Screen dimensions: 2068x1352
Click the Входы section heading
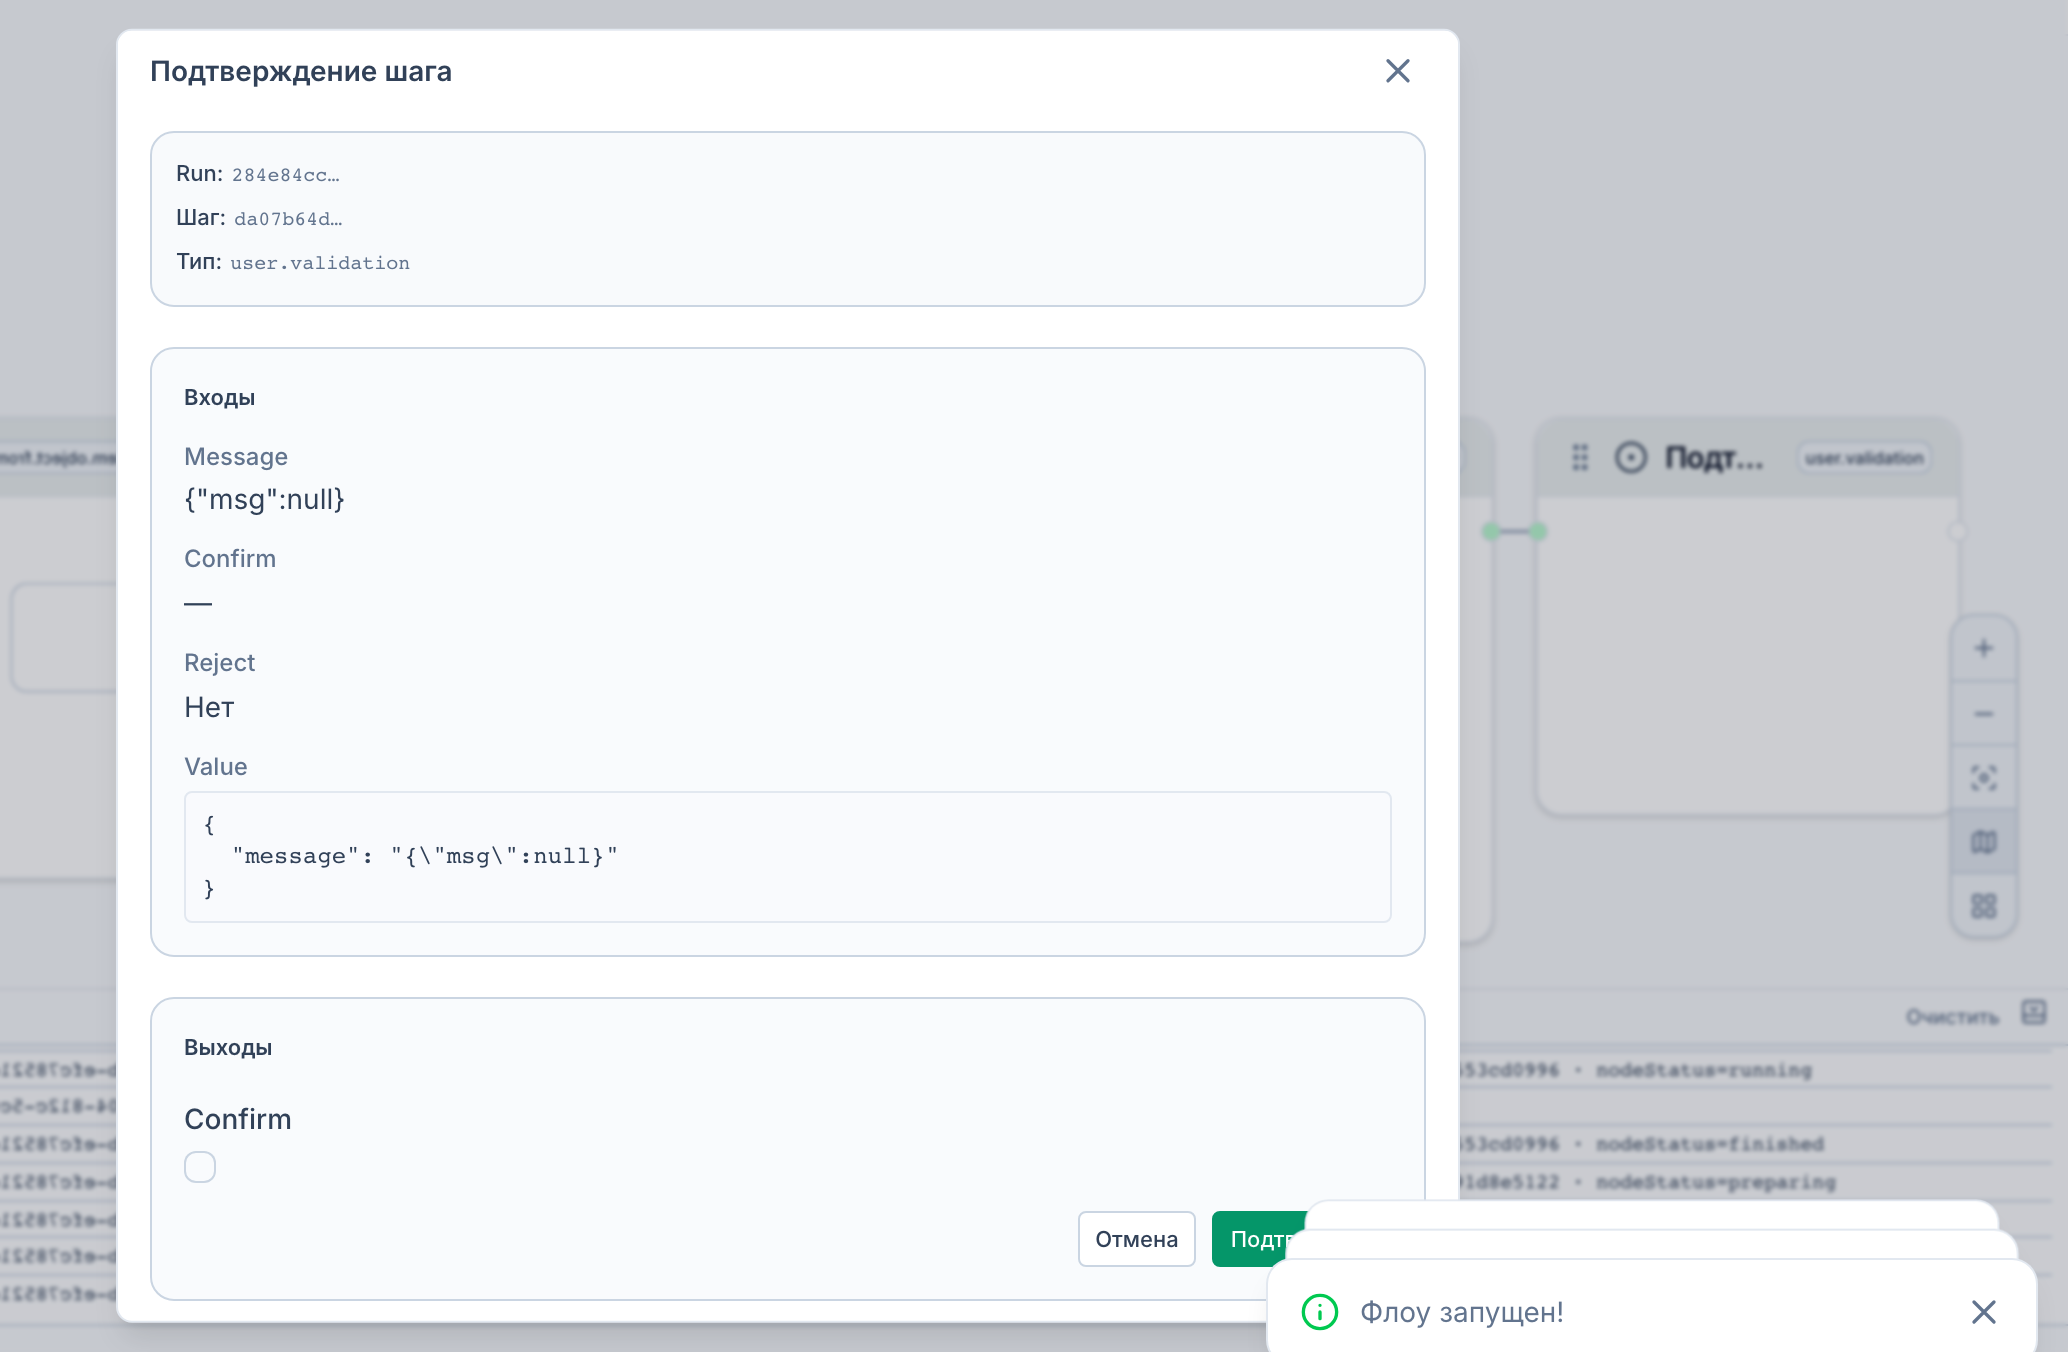220,398
